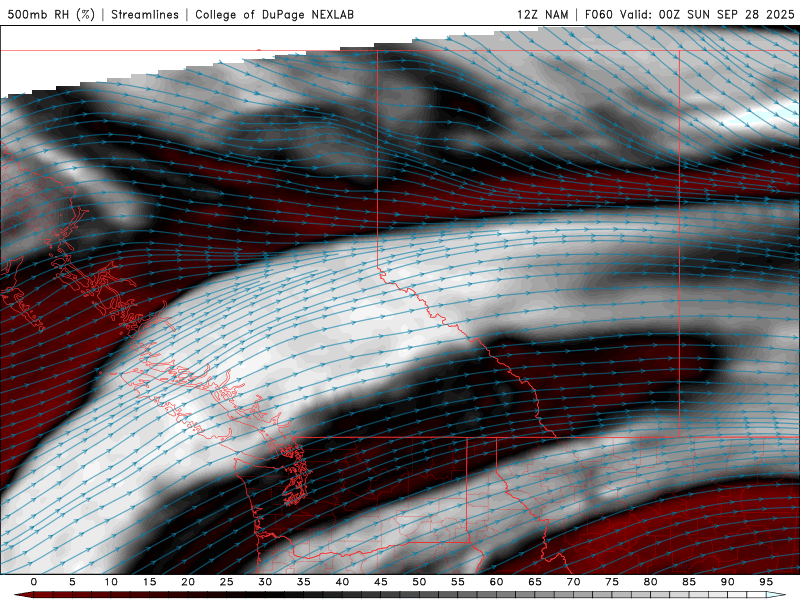
Task: Click the 0 value on the color scale
Action: [34, 582]
